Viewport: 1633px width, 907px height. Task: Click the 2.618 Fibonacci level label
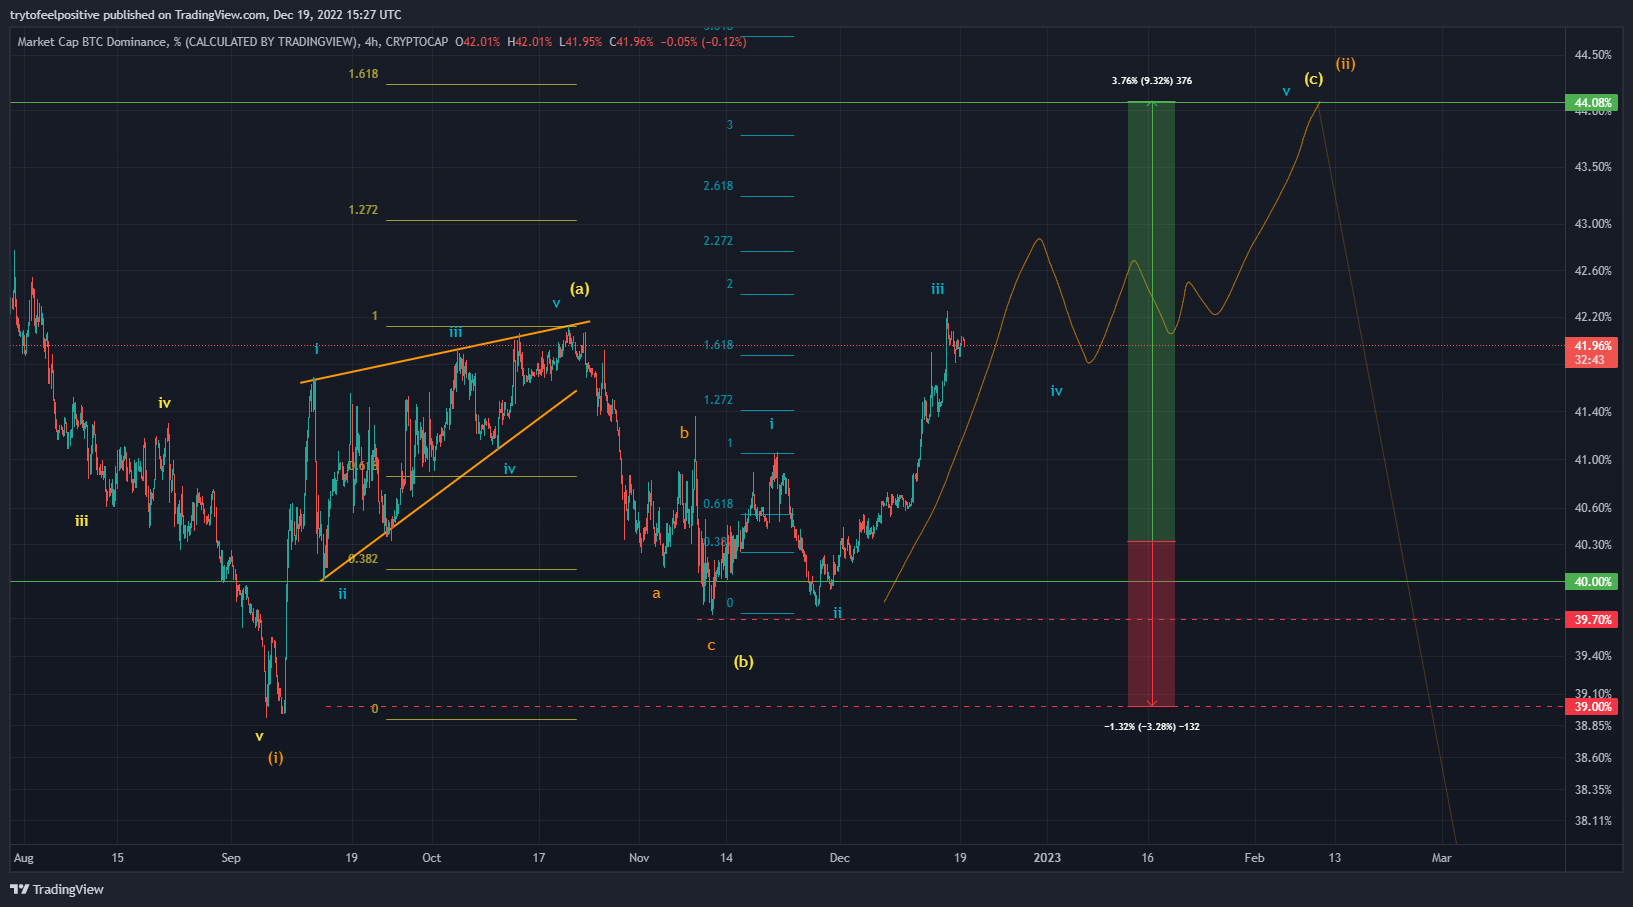pos(718,186)
